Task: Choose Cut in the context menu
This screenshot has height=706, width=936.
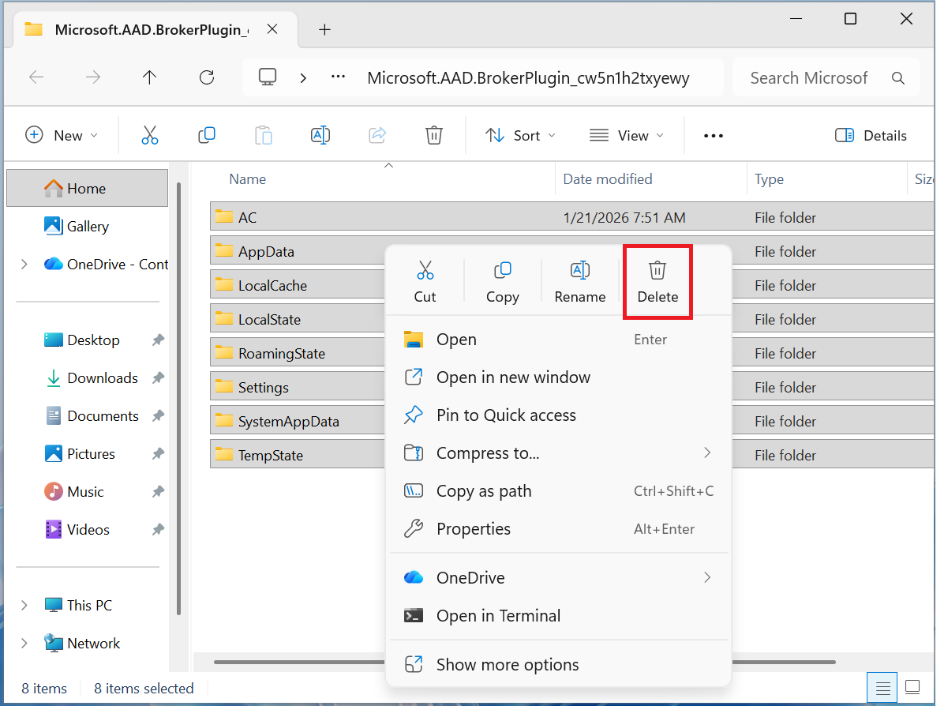Action: click(x=425, y=281)
